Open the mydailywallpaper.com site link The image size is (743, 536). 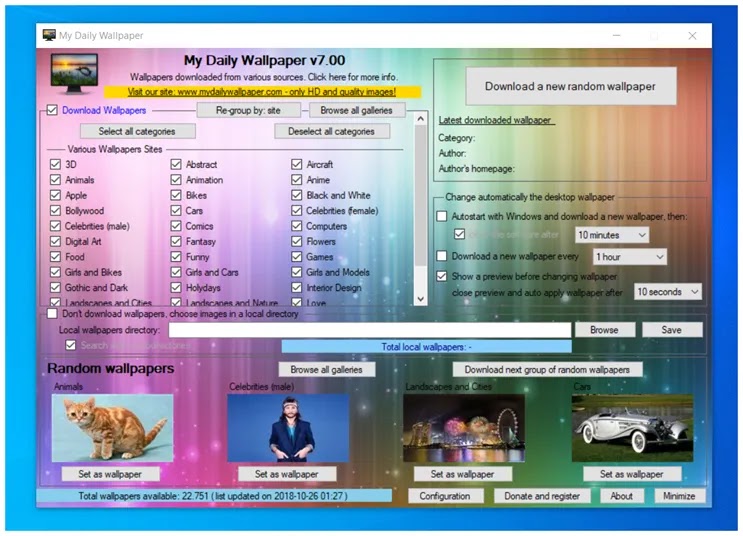point(262,92)
